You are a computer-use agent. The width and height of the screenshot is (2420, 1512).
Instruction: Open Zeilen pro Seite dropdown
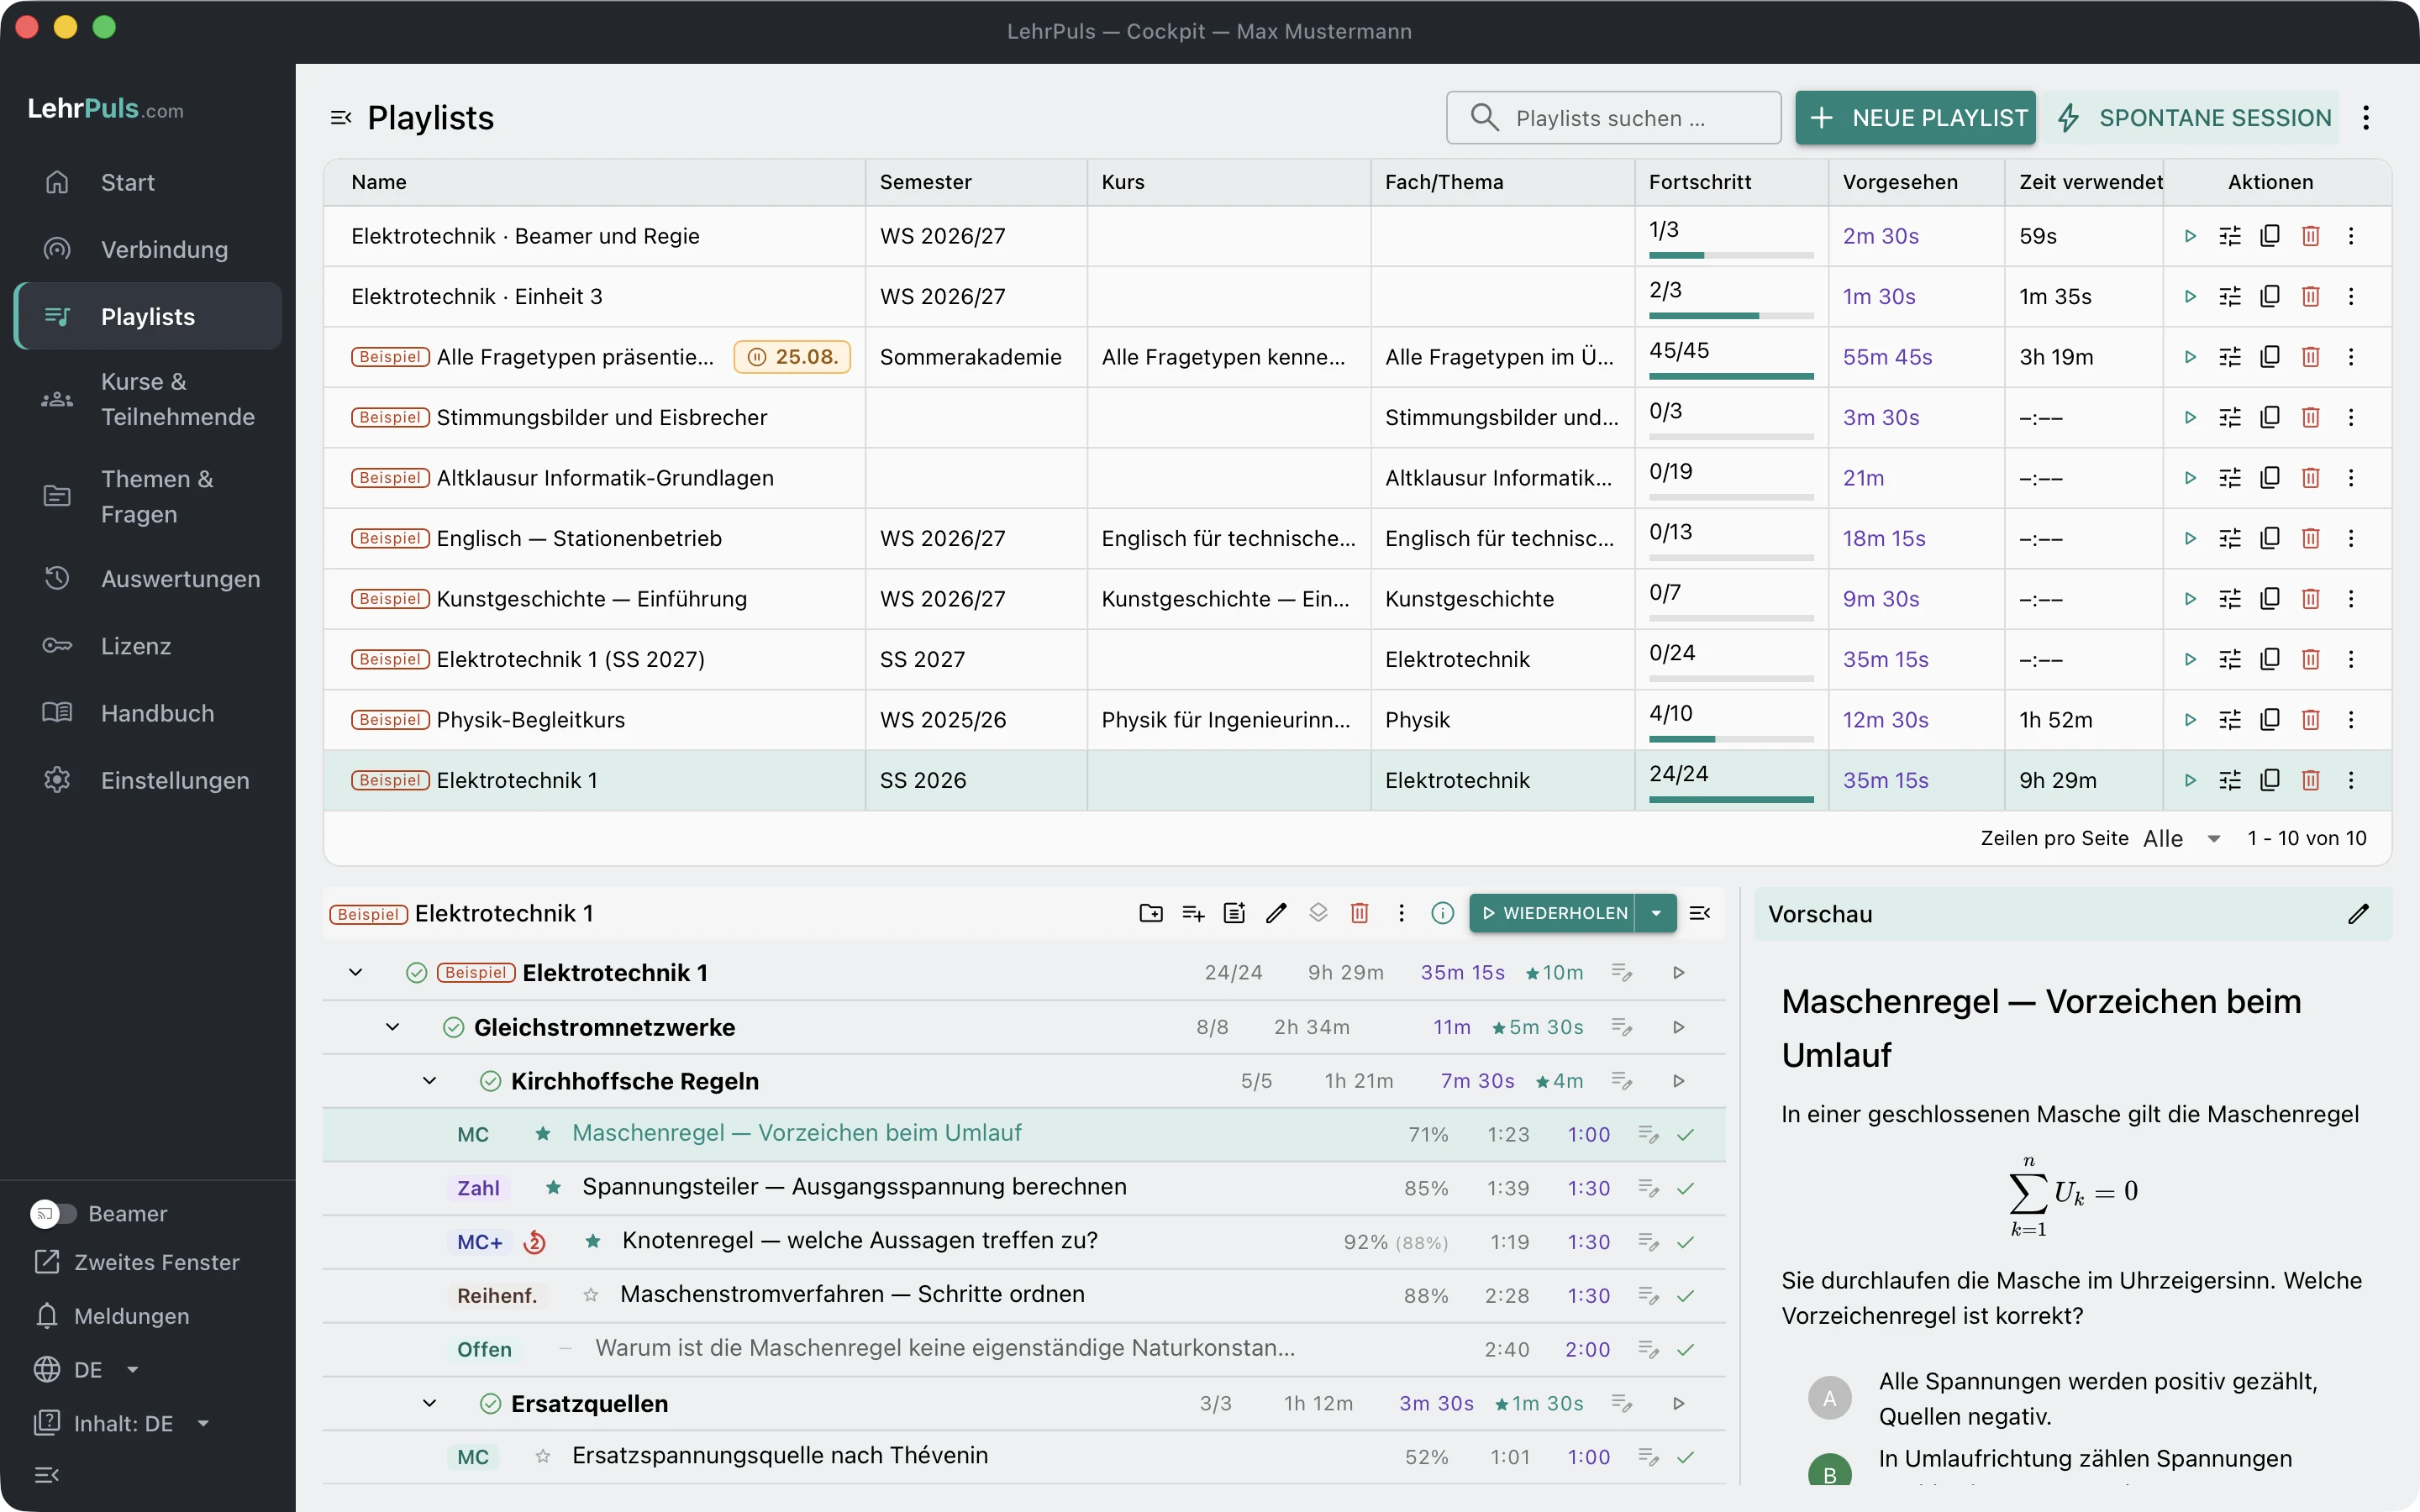pos(2183,838)
